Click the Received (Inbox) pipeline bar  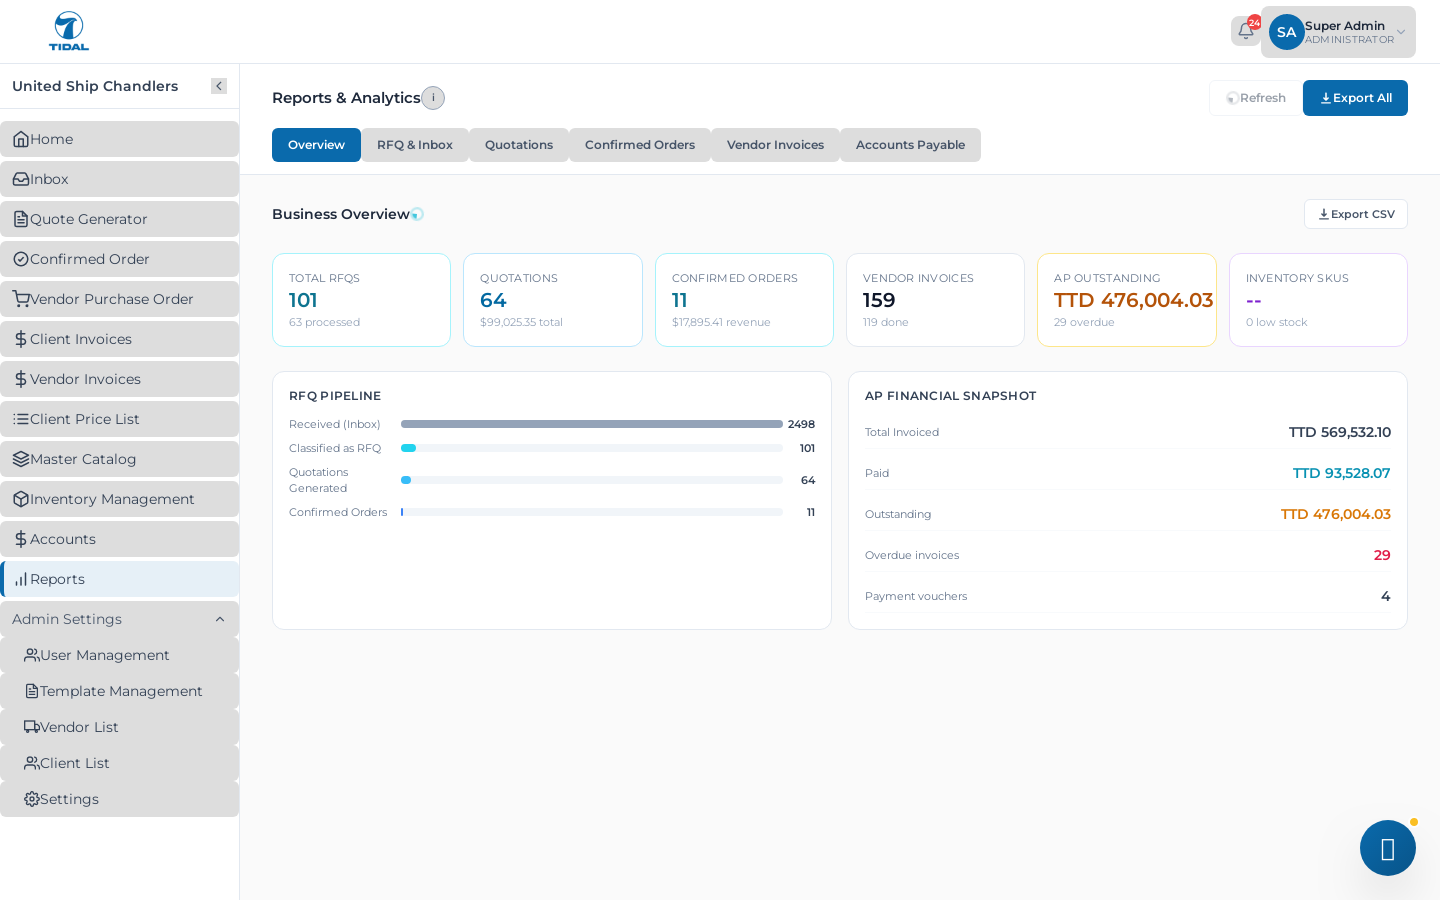[592, 424]
